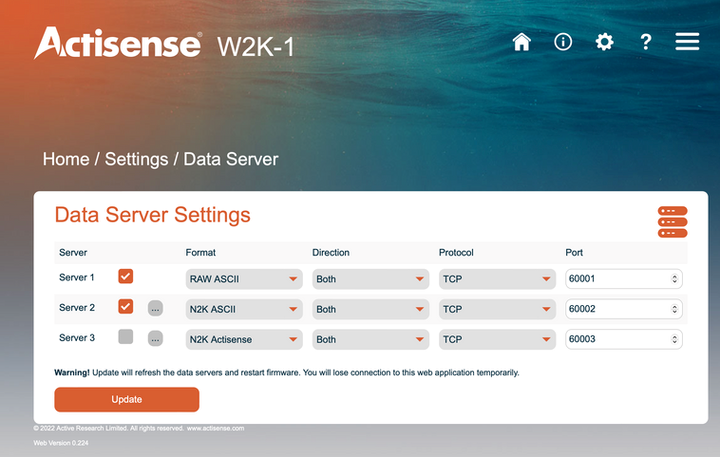This screenshot has height=457, width=720.
Task: Click the Server 2 row label
Action: [77, 308]
